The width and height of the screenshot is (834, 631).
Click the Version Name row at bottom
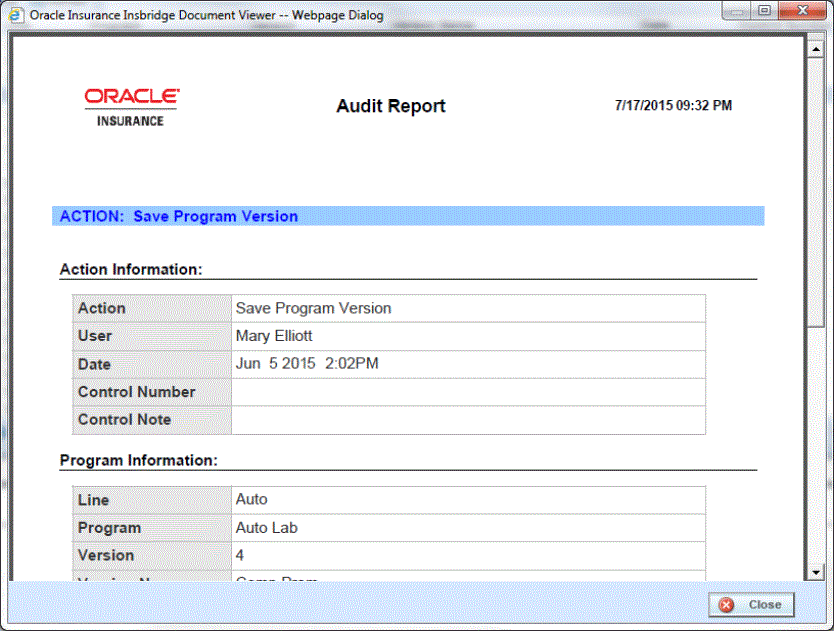[300, 578]
